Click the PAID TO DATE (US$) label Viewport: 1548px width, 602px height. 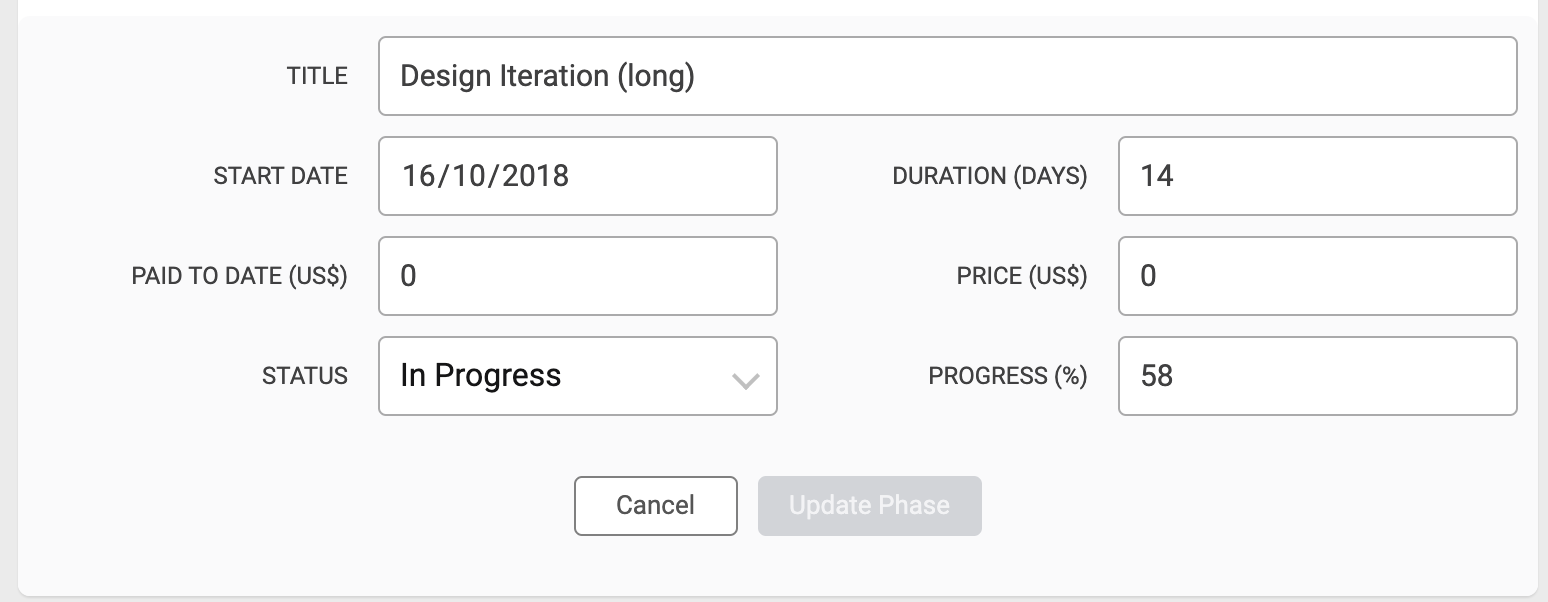239,276
